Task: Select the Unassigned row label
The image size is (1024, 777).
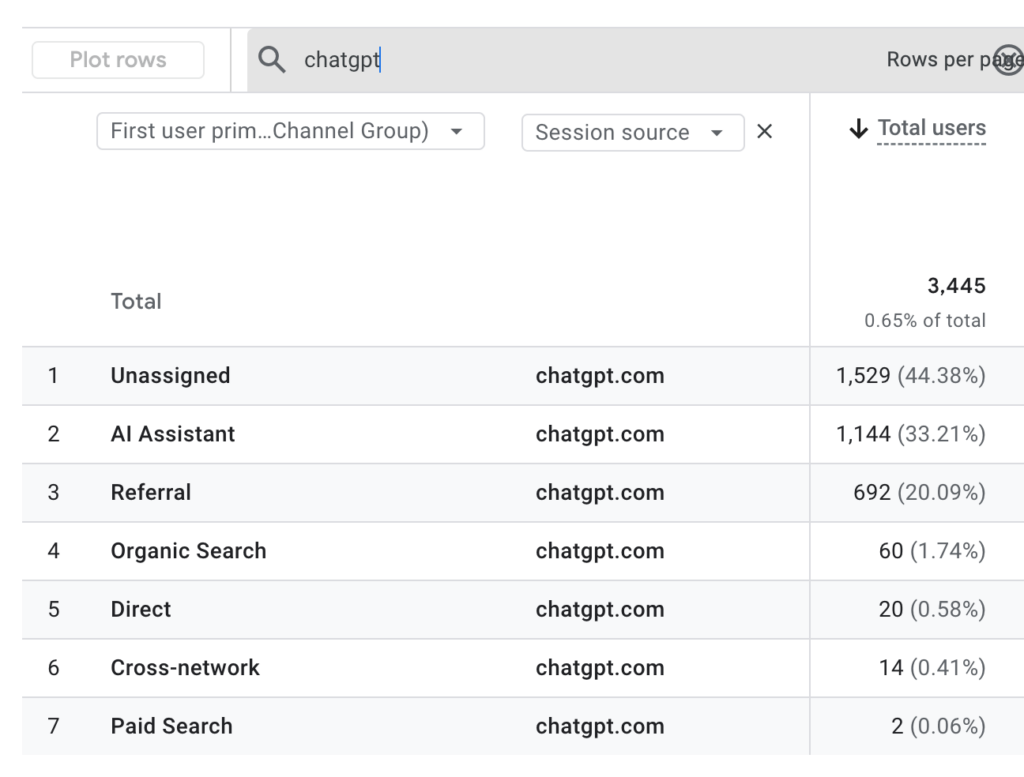Action: pos(170,375)
